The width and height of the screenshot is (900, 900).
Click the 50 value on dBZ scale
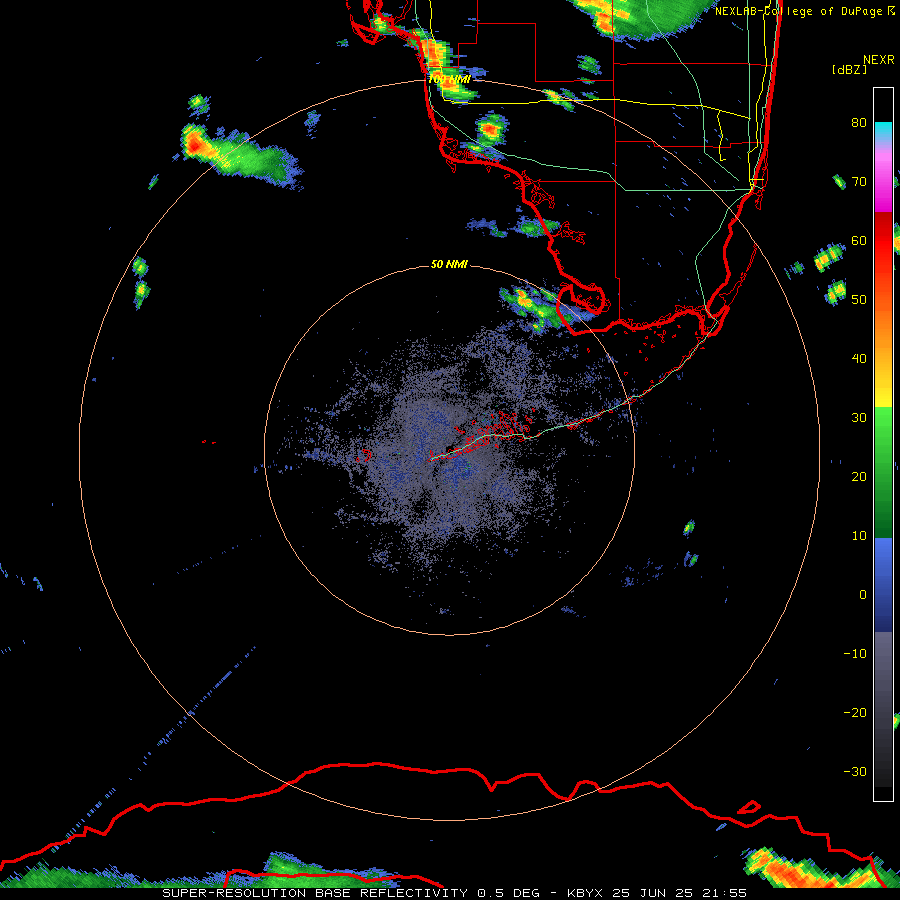point(859,300)
